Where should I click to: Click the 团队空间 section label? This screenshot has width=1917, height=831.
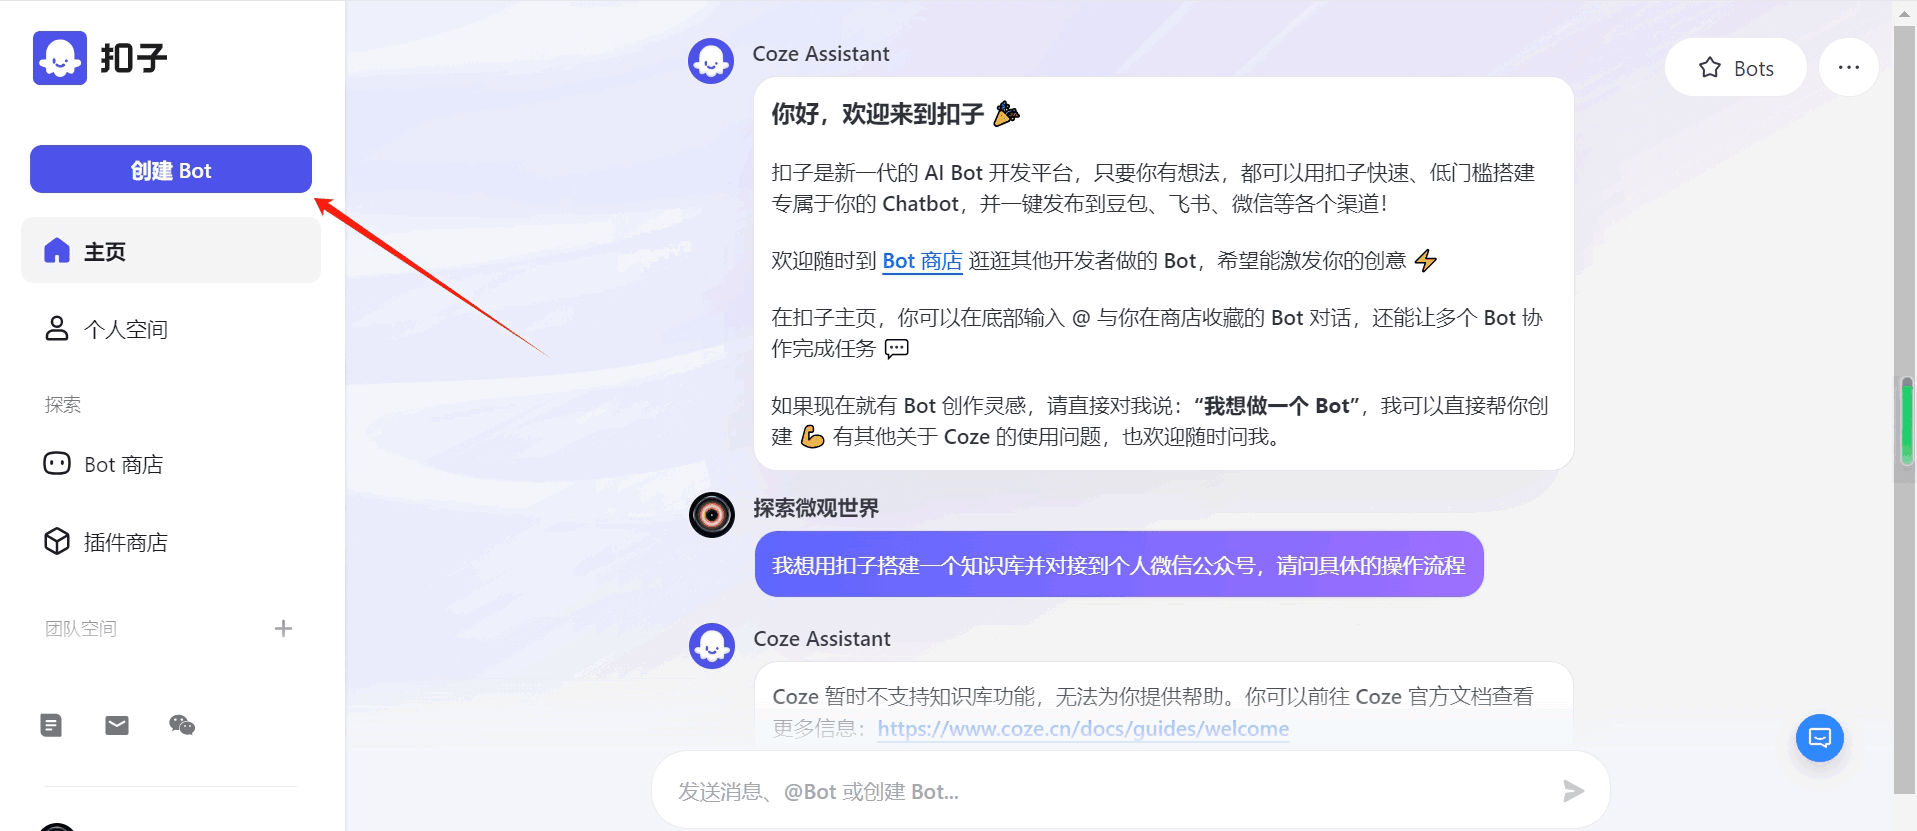(x=81, y=628)
